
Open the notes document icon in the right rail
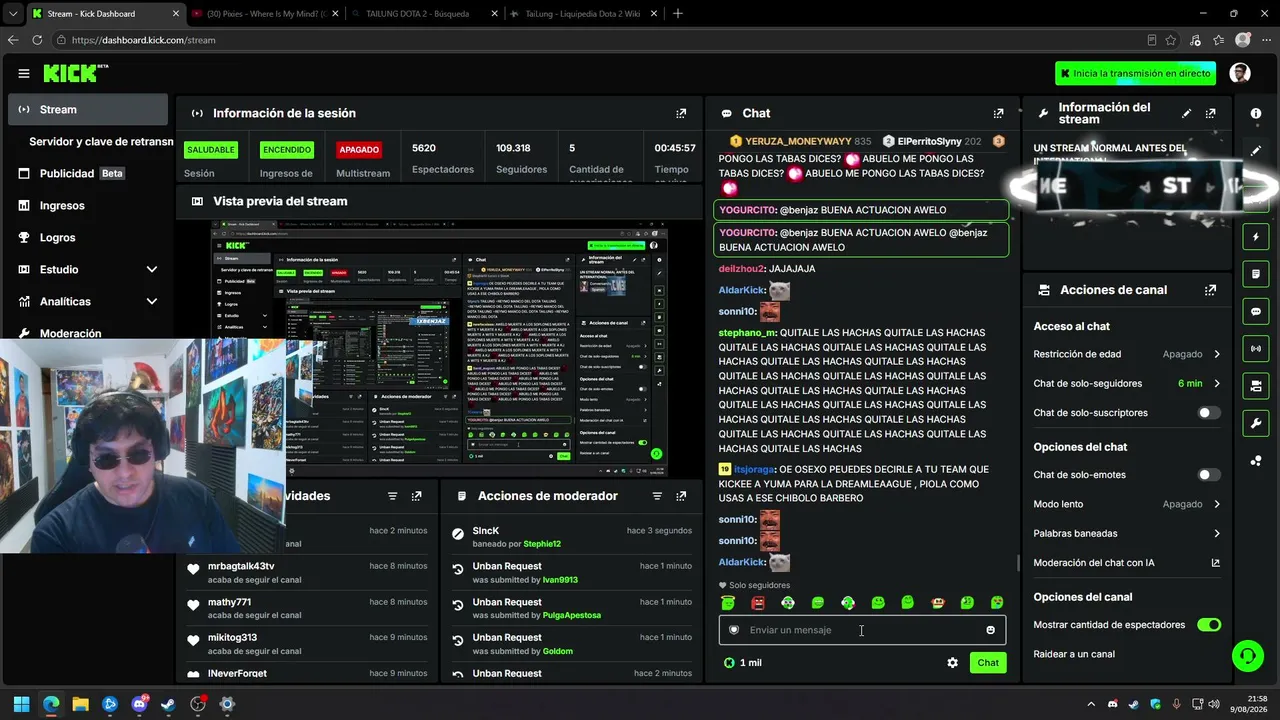point(1256,274)
